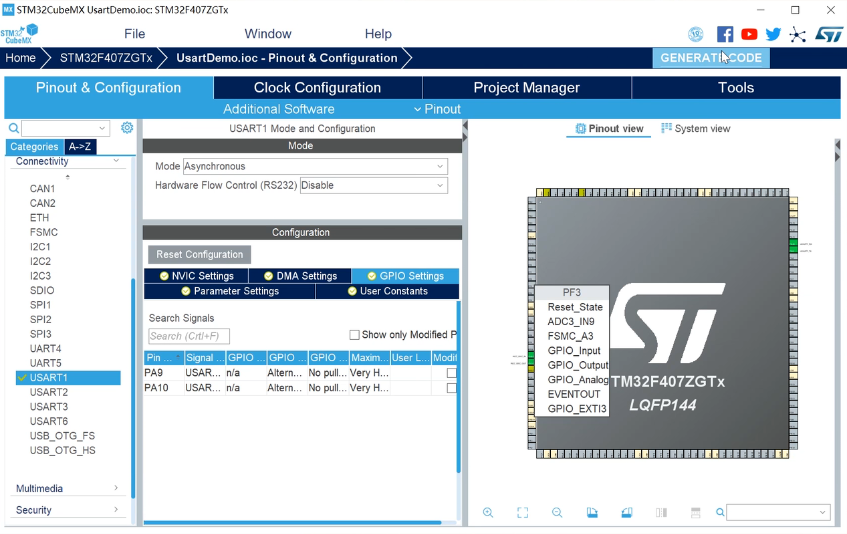847x534 pixels.
Task: Switch to the A->Z list tab
Action: tap(80, 146)
